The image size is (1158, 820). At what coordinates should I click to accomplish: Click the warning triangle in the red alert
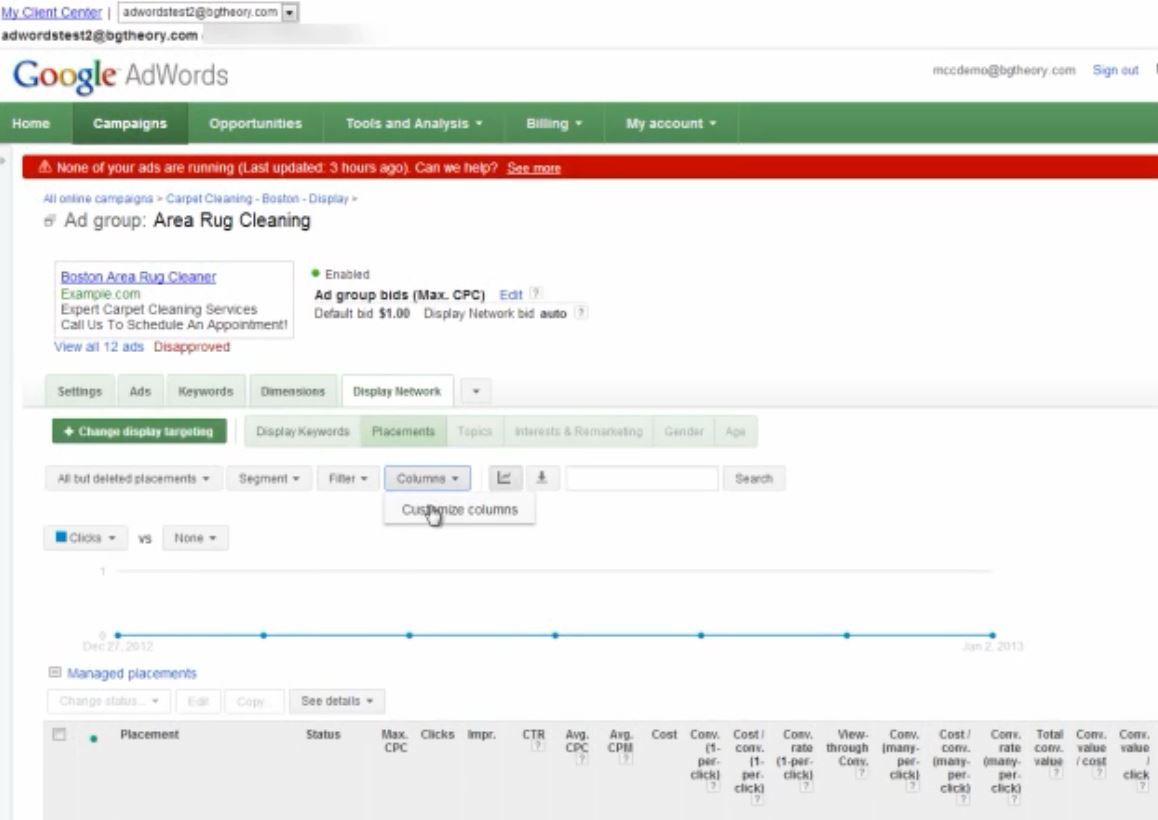[45, 167]
